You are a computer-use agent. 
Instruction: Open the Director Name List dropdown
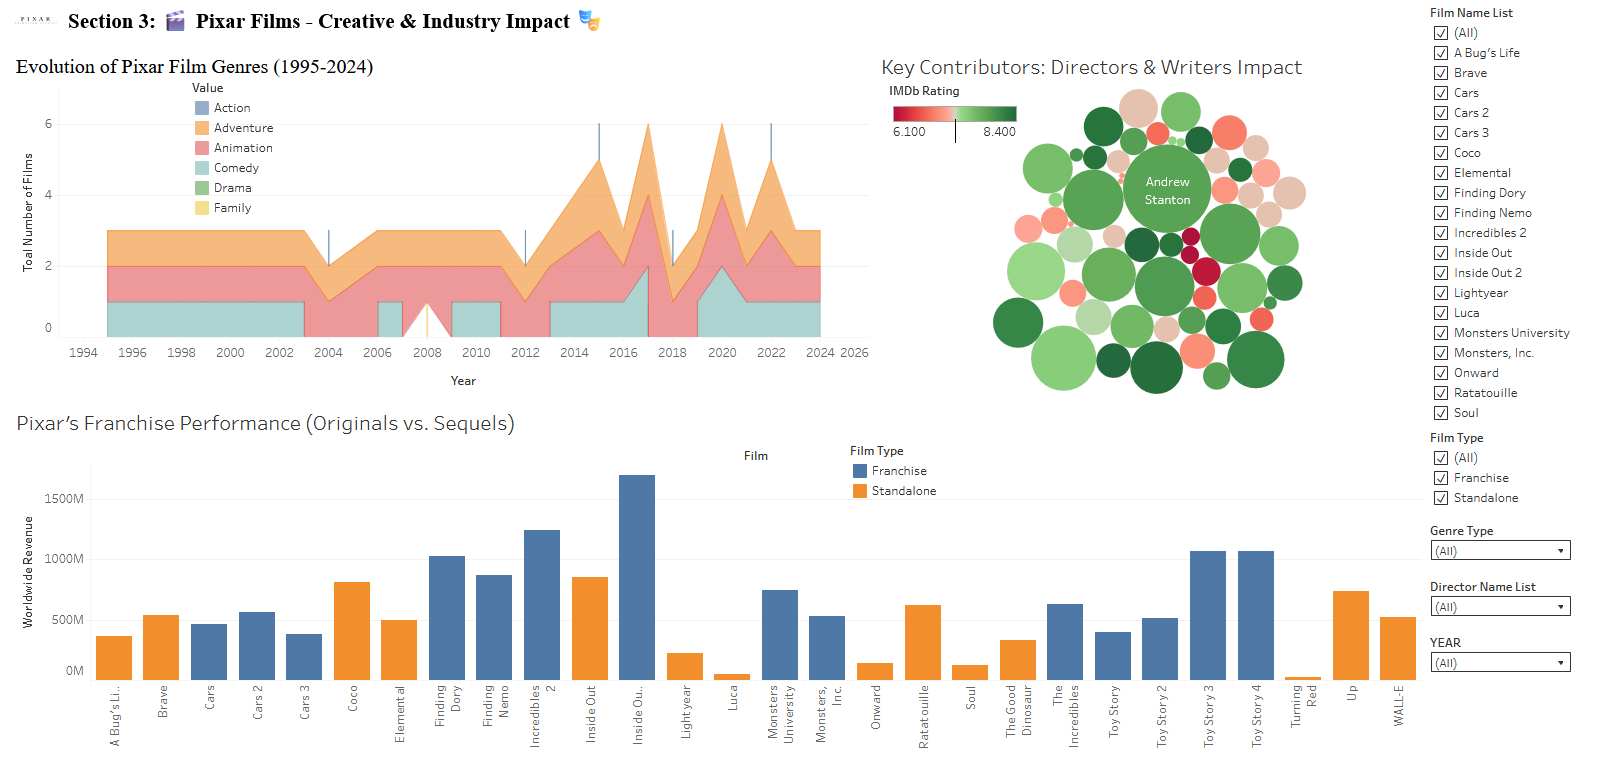pos(1500,607)
